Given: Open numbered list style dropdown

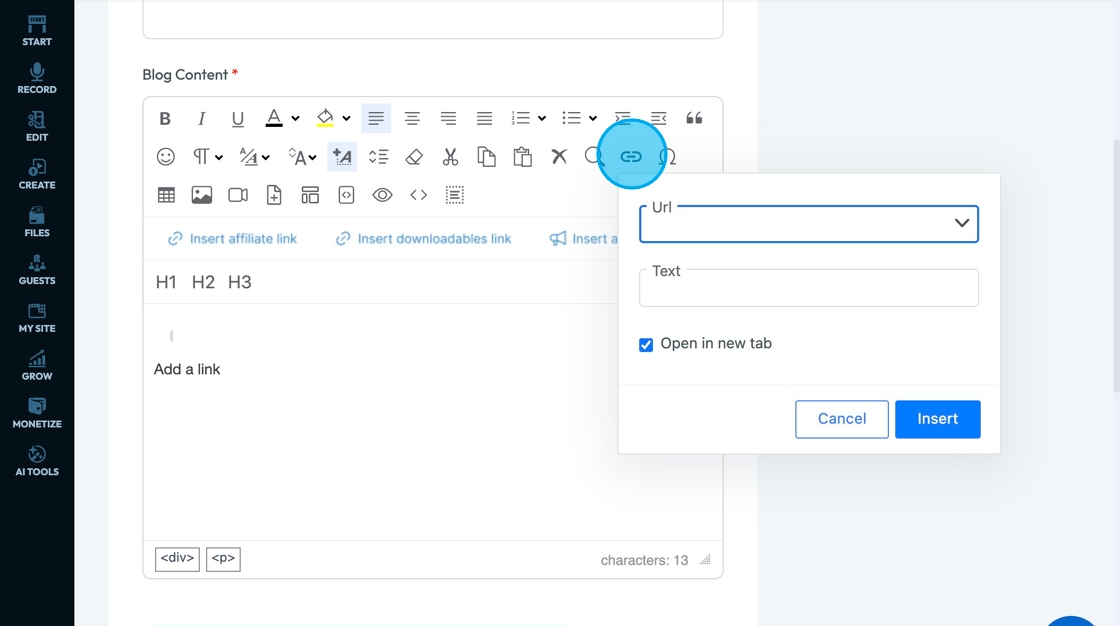Looking at the screenshot, I should pos(542,119).
